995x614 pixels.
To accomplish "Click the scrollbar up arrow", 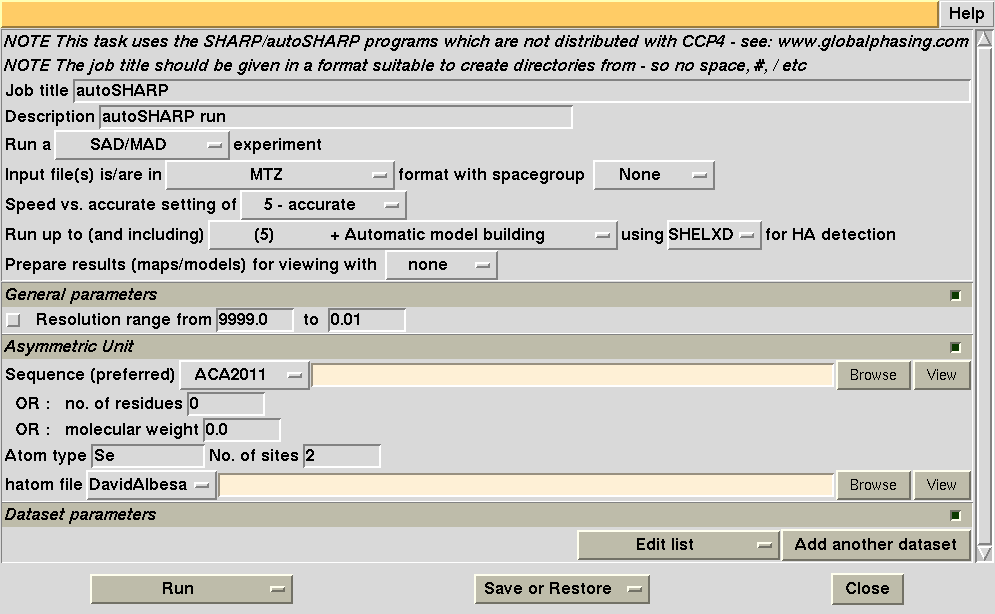I will [984, 39].
